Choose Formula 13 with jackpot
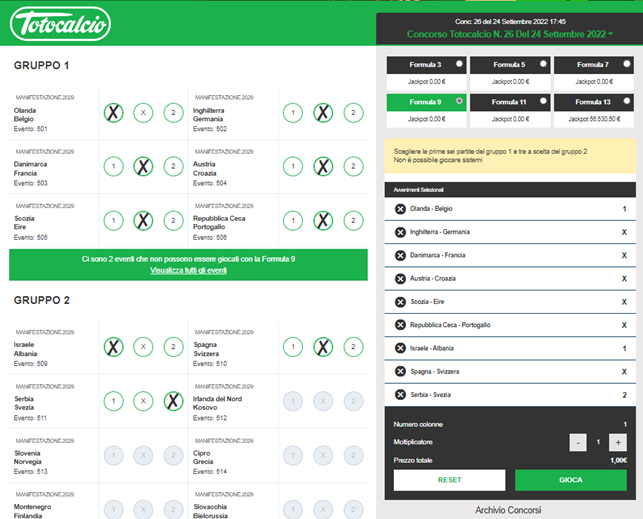This screenshot has height=519, width=643. click(x=626, y=101)
